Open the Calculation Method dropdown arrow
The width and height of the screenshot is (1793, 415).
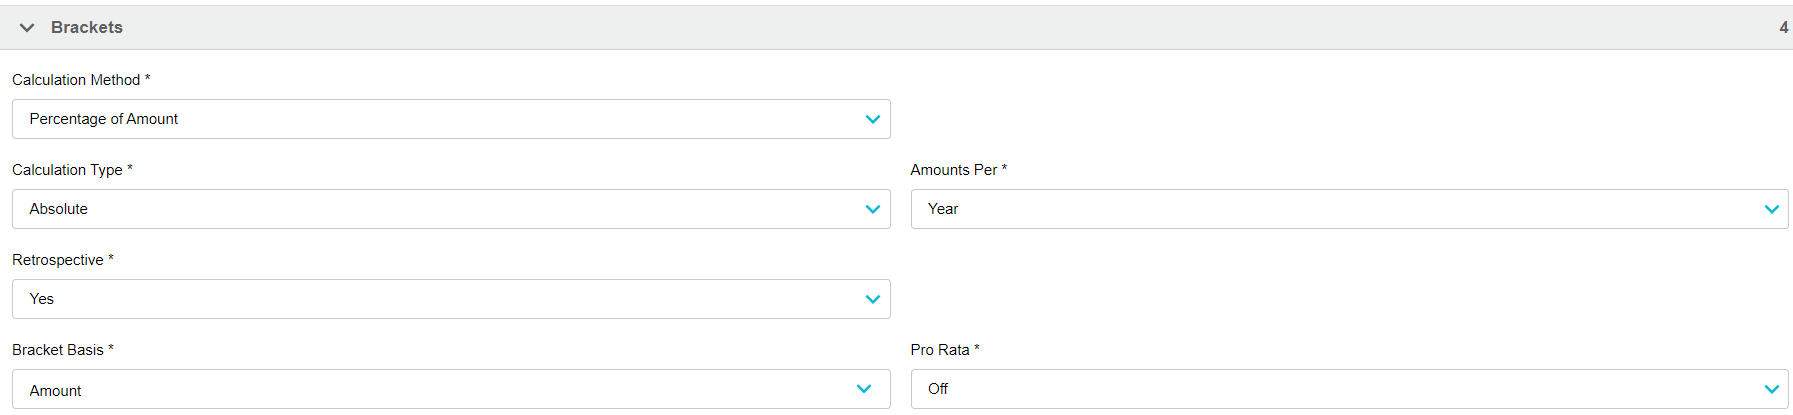point(872,119)
